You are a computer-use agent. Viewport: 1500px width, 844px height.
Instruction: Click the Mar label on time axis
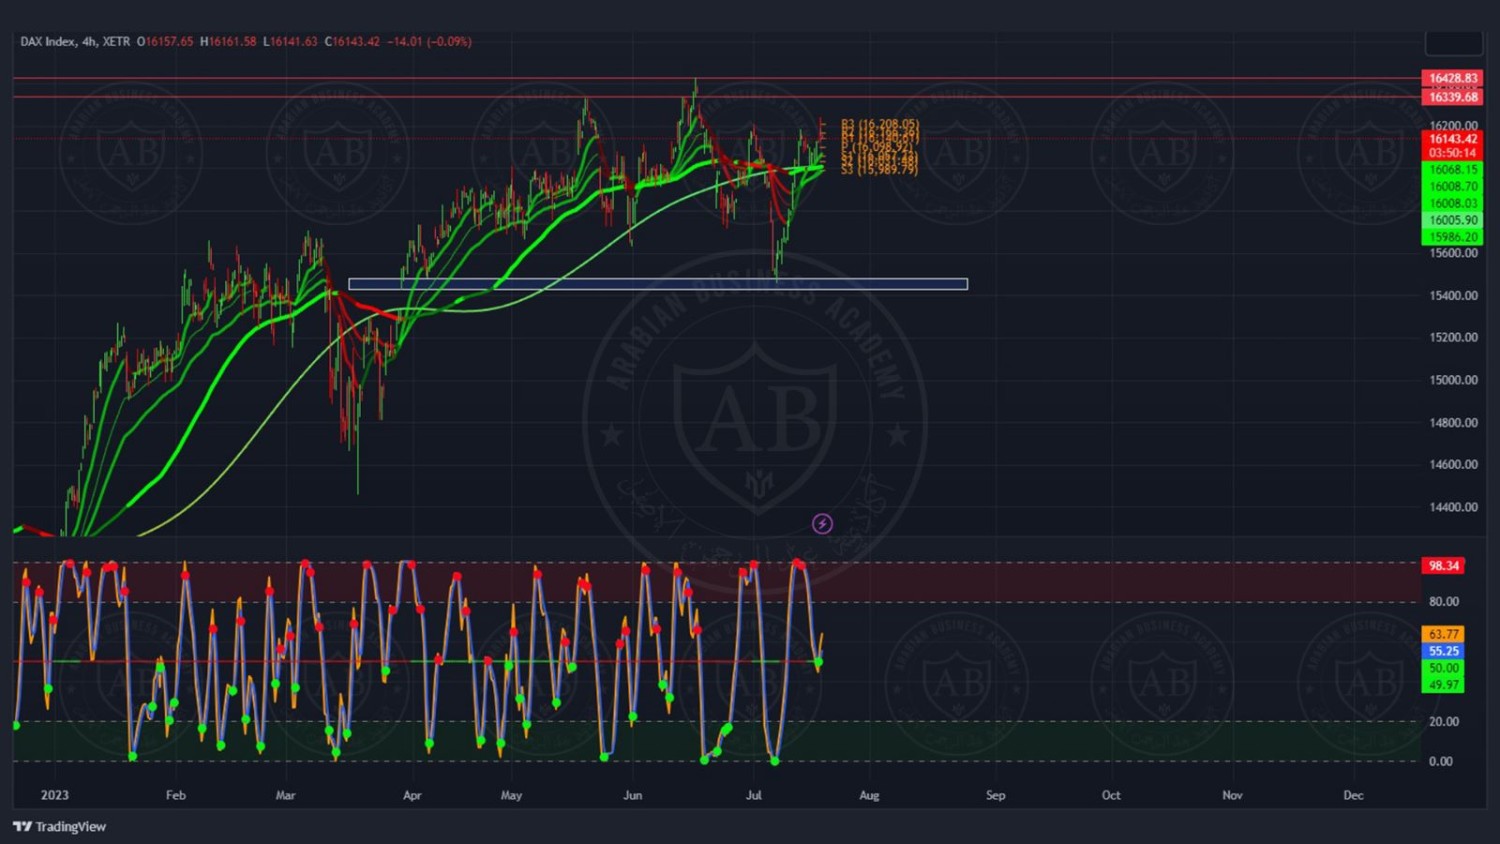286,796
